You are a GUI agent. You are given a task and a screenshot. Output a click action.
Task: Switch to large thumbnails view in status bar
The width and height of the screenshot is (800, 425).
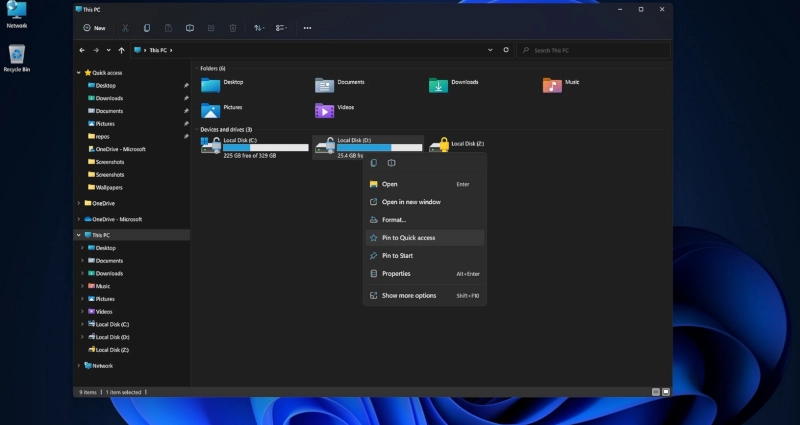click(666, 392)
